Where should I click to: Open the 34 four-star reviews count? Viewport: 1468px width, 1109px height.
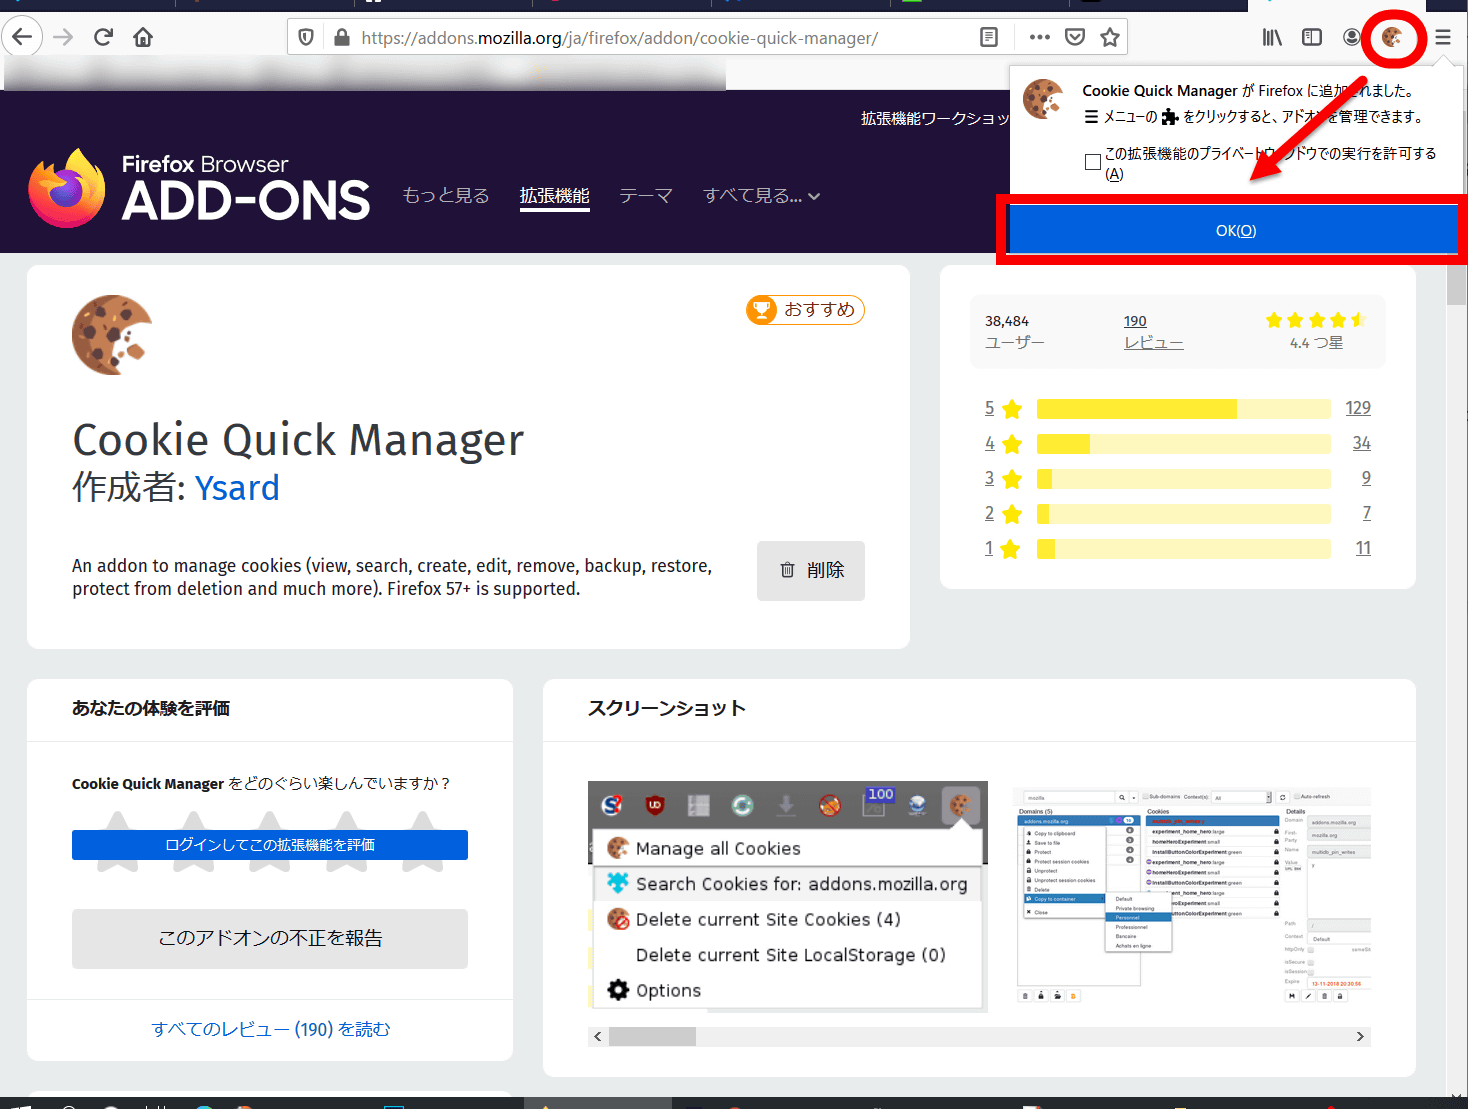[x=1362, y=443]
